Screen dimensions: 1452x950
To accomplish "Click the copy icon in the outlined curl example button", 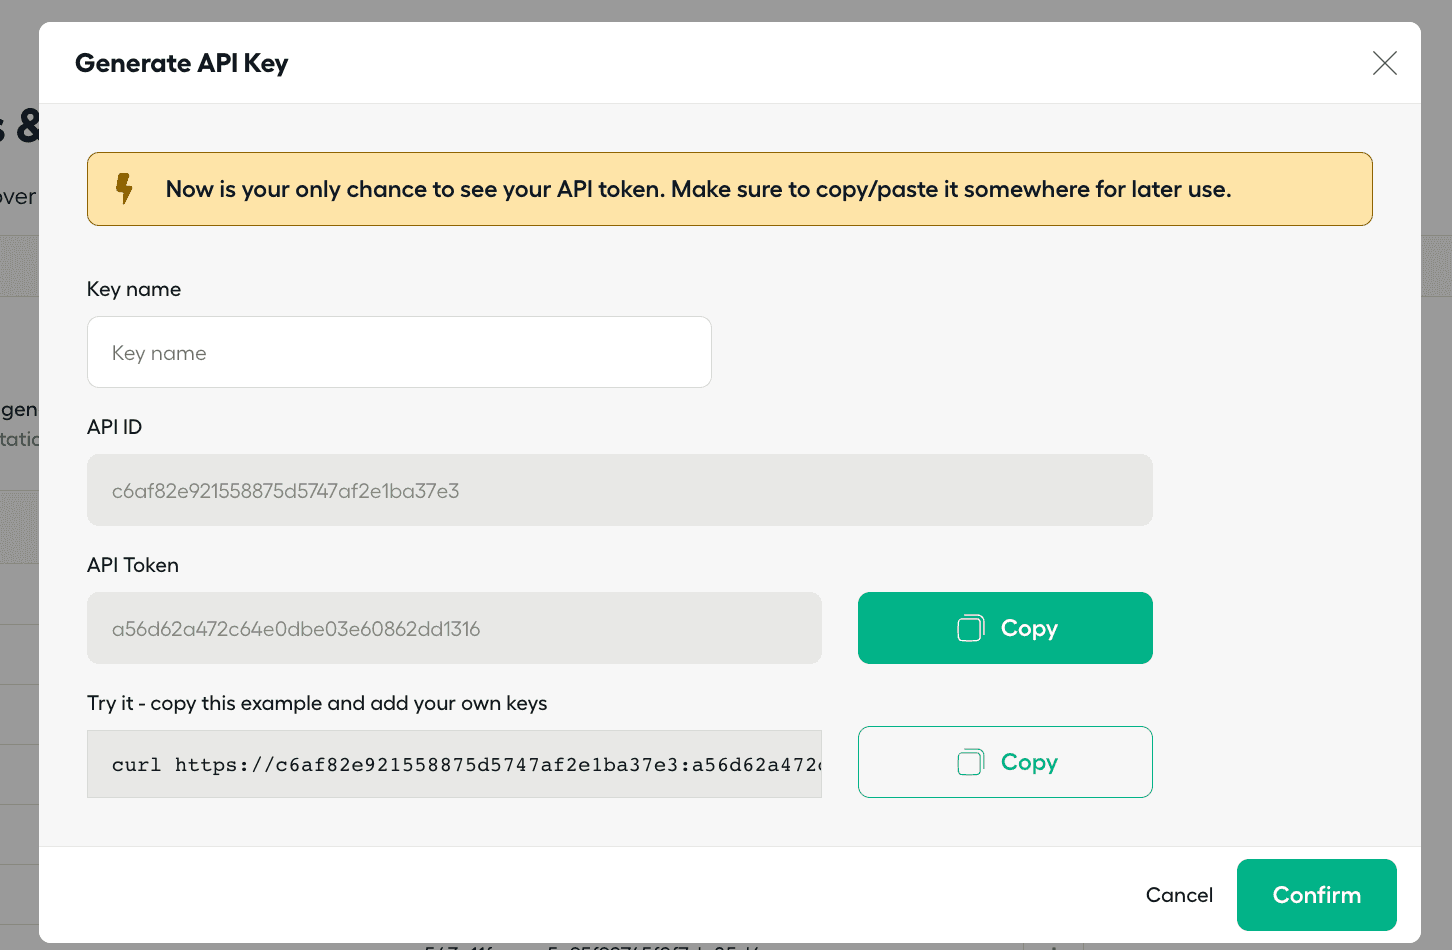I will pyautogui.click(x=970, y=762).
